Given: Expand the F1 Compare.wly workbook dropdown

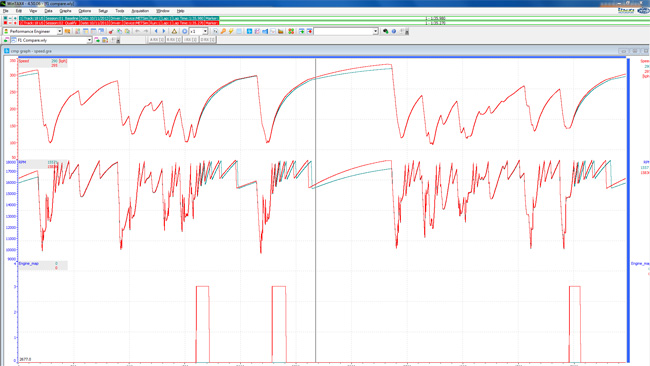Looking at the screenshot, I should pyautogui.click(x=90, y=40).
